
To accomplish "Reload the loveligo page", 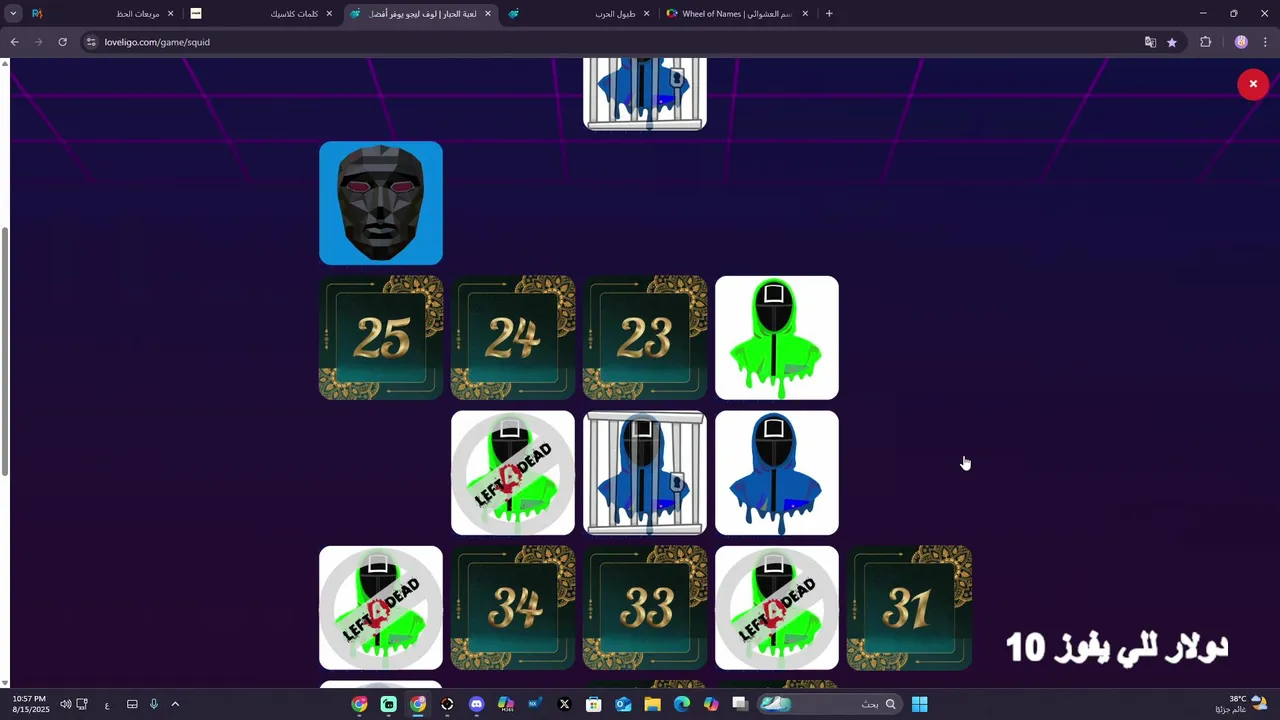I will (x=62, y=42).
